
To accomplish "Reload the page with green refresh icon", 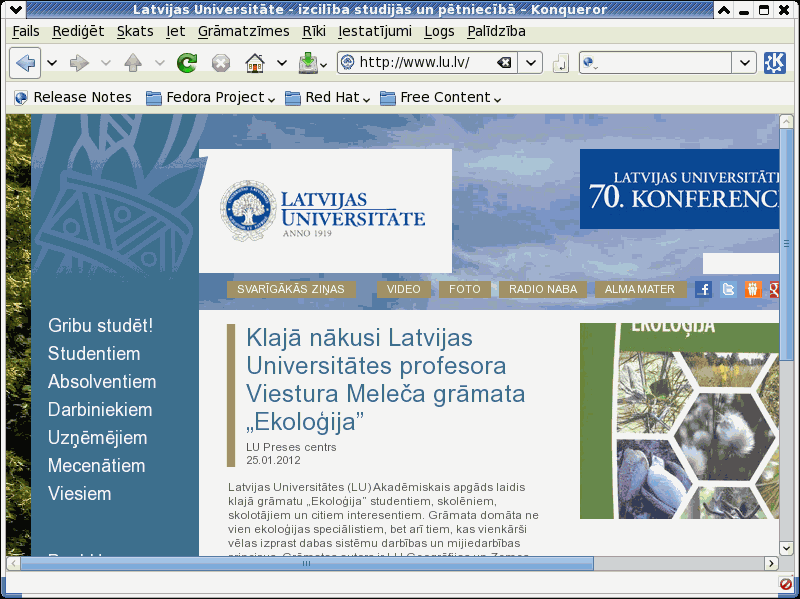I will click(187, 63).
